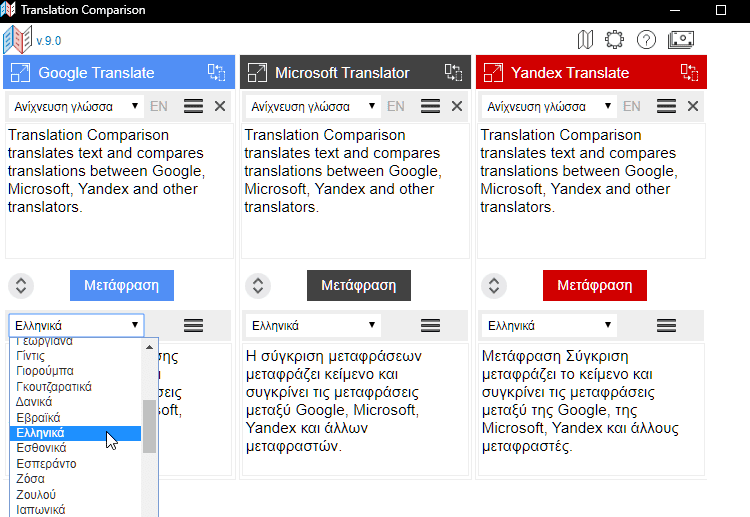Select Γίντις from the language list
The height and width of the screenshot is (517, 750).
[x=75, y=356]
